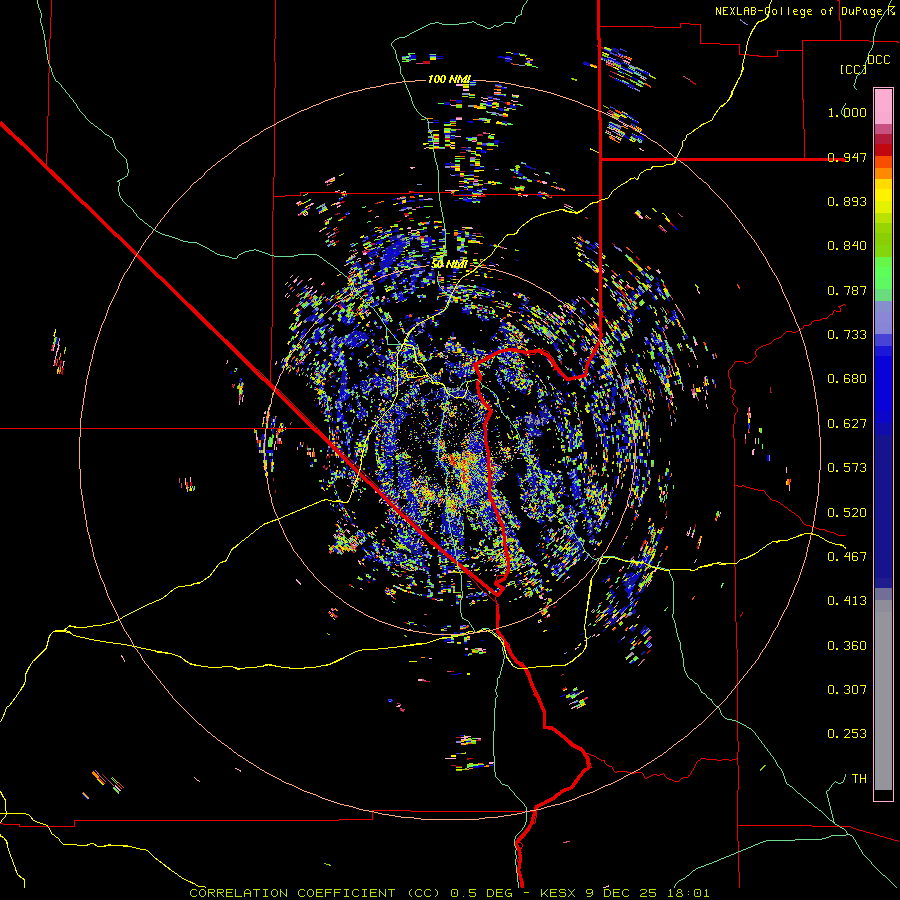The width and height of the screenshot is (900, 900).
Task: Select the 0.840 legend value
Action: coord(847,246)
